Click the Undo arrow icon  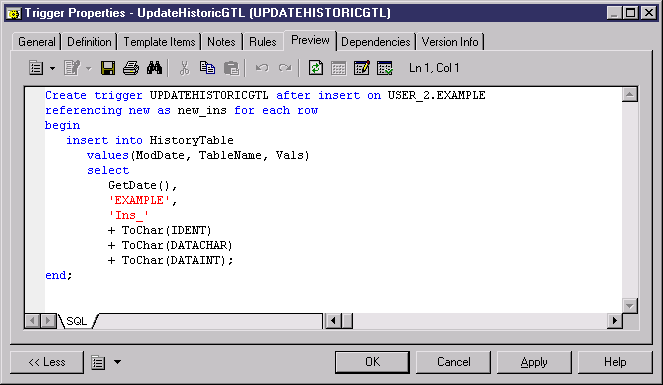coord(262,68)
